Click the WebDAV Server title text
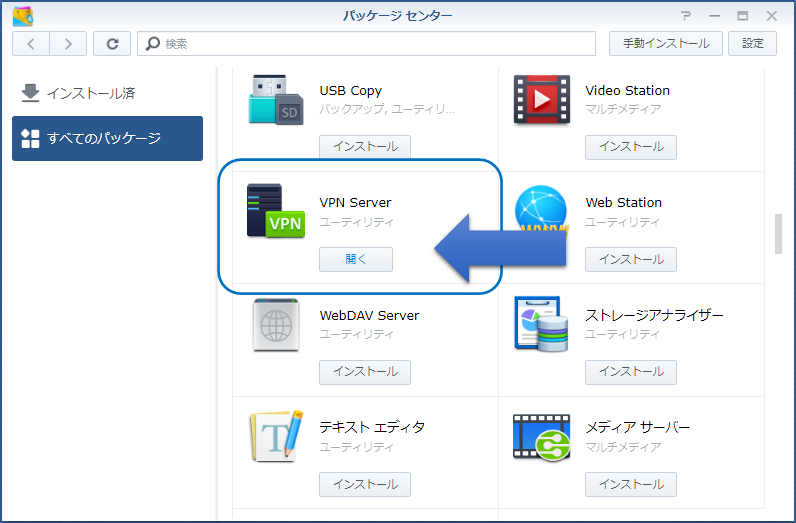 coord(370,315)
